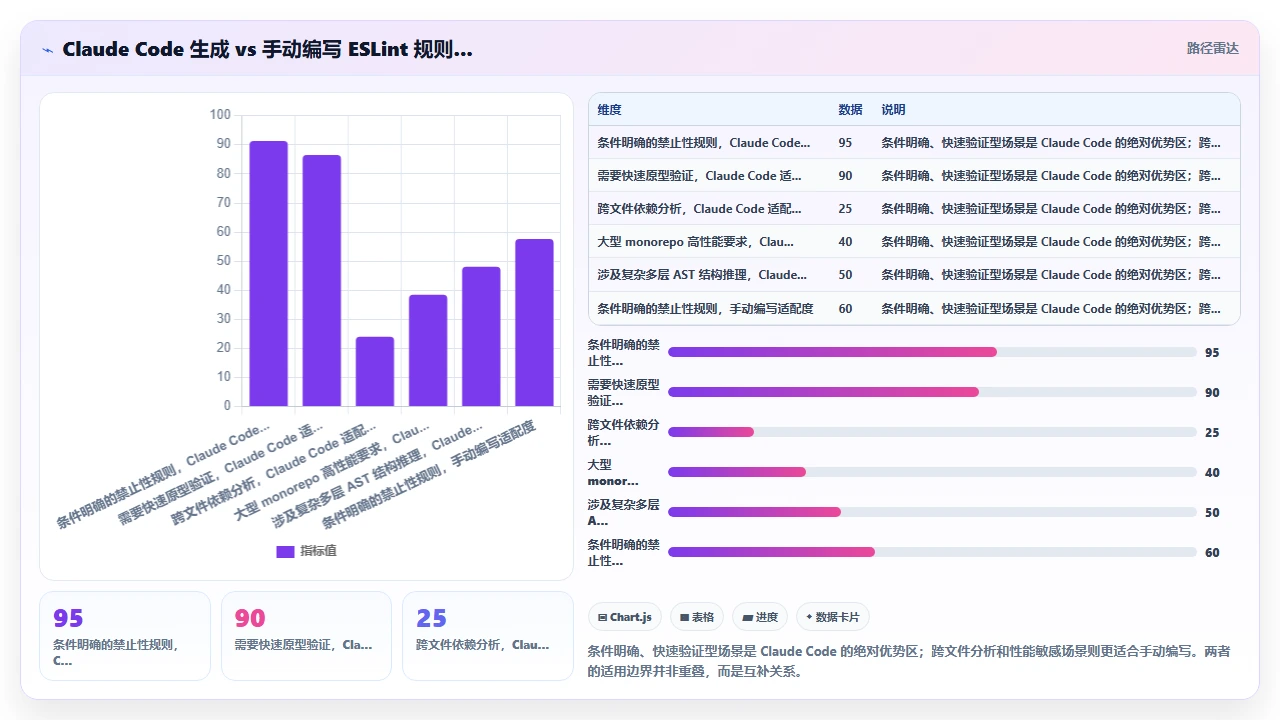Screen dimensions: 1280x720
Task: Click the tallest chart bar near 90
Action: coord(268,274)
